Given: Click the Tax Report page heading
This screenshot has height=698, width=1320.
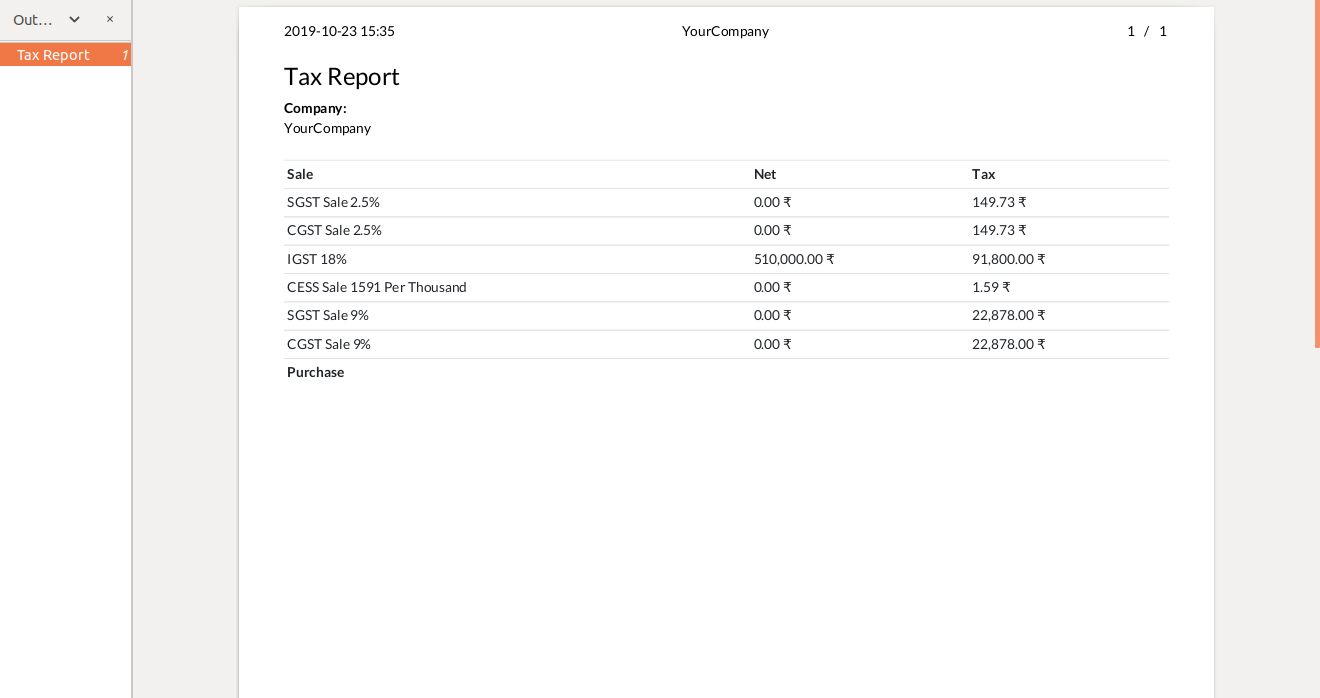Looking at the screenshot, I should (342, 77).
